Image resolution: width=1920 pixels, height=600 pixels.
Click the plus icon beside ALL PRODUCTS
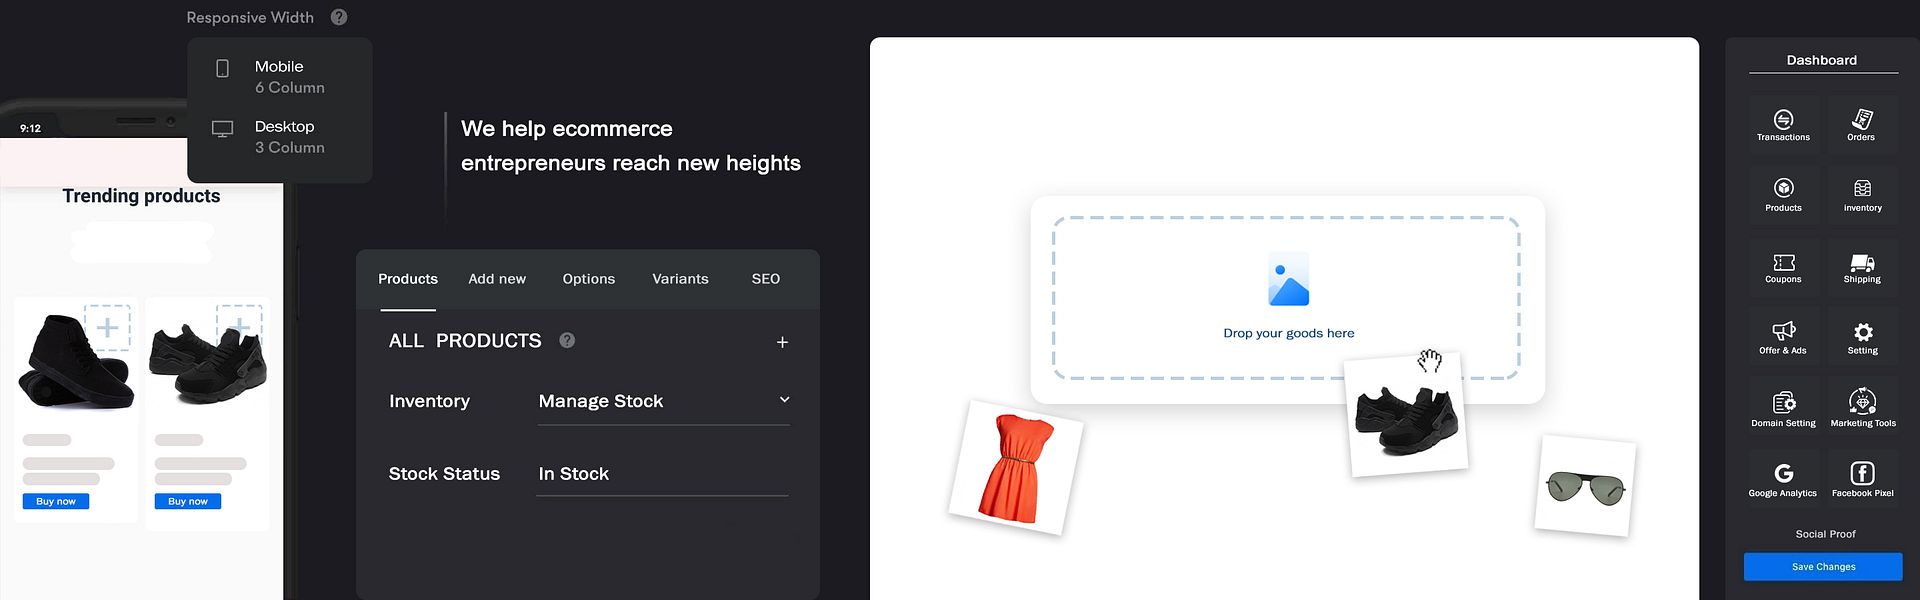coord(782,342)
